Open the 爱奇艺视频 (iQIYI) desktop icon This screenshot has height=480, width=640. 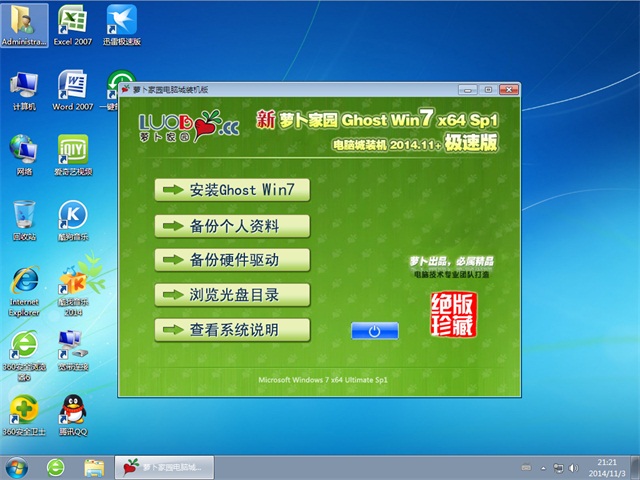pyautogui.click(x=72, y=150)
